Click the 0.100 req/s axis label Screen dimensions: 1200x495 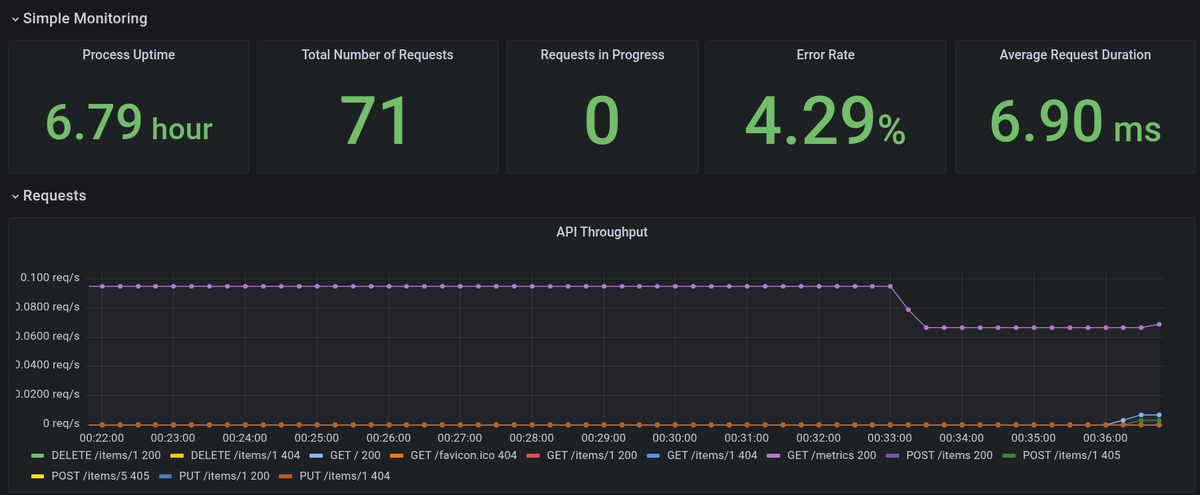50,277
